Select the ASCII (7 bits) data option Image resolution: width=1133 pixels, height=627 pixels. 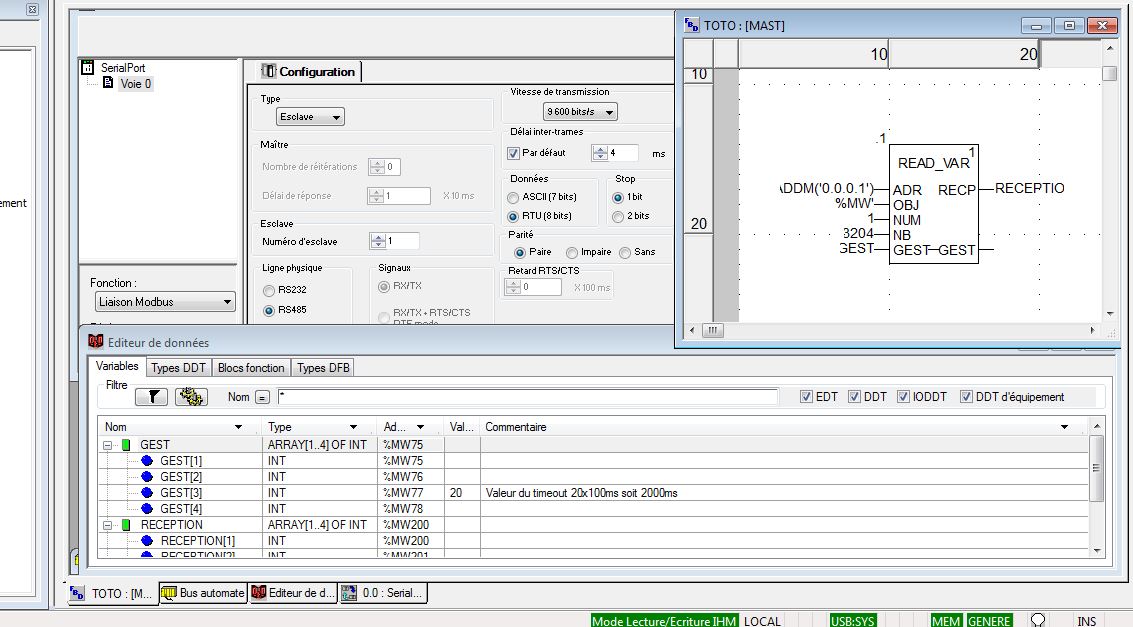[514, 198]
